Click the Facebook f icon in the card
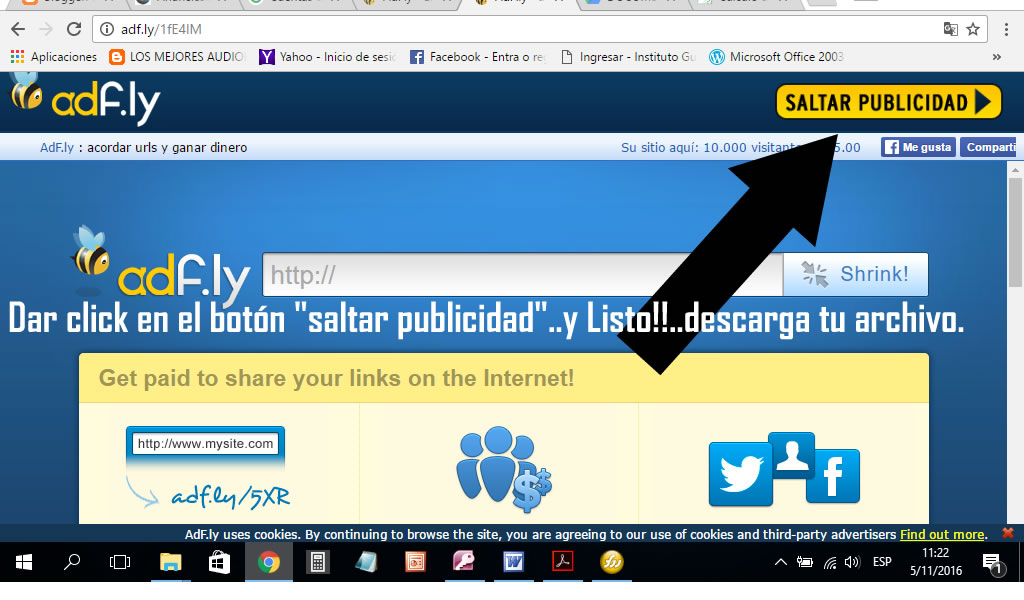The height and width of the screenshot is (600, 1024). click(x=833, y=477)
